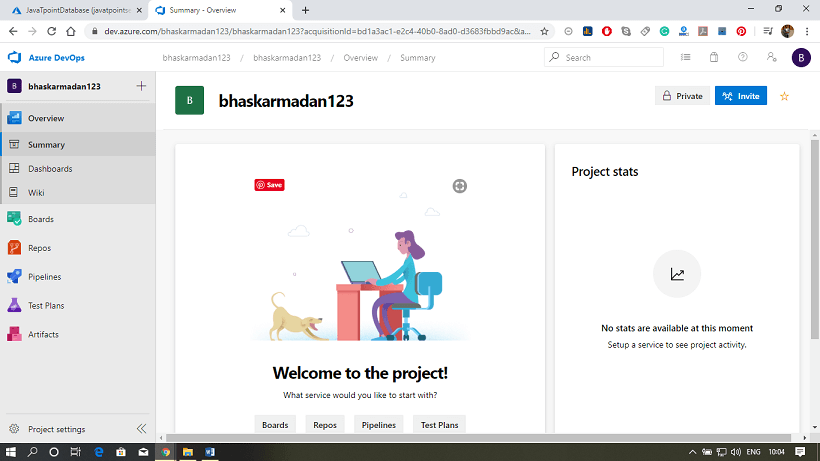Click the Test Plans service button

point(439,424)
